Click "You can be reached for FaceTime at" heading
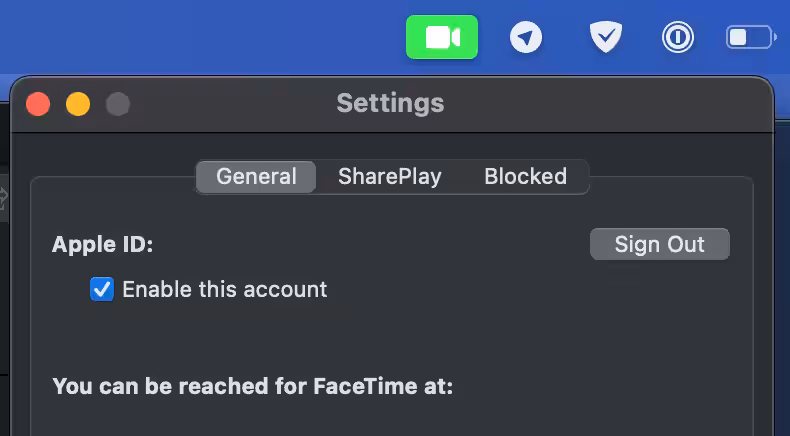 point(253,386)
